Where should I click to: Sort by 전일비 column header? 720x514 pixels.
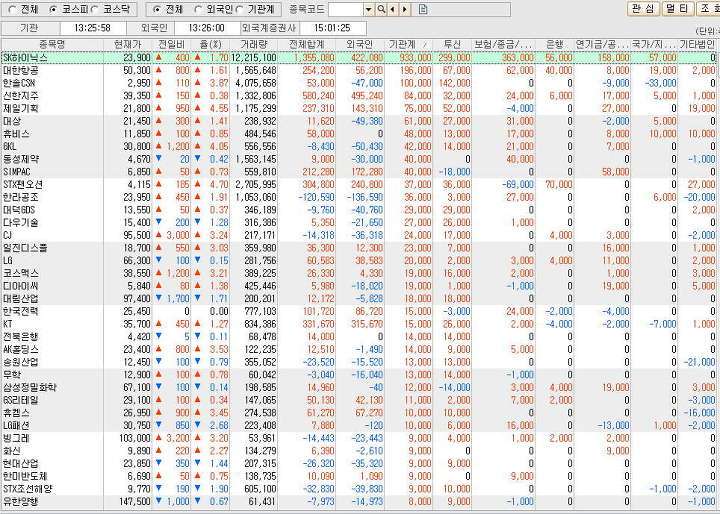[171, 45]
